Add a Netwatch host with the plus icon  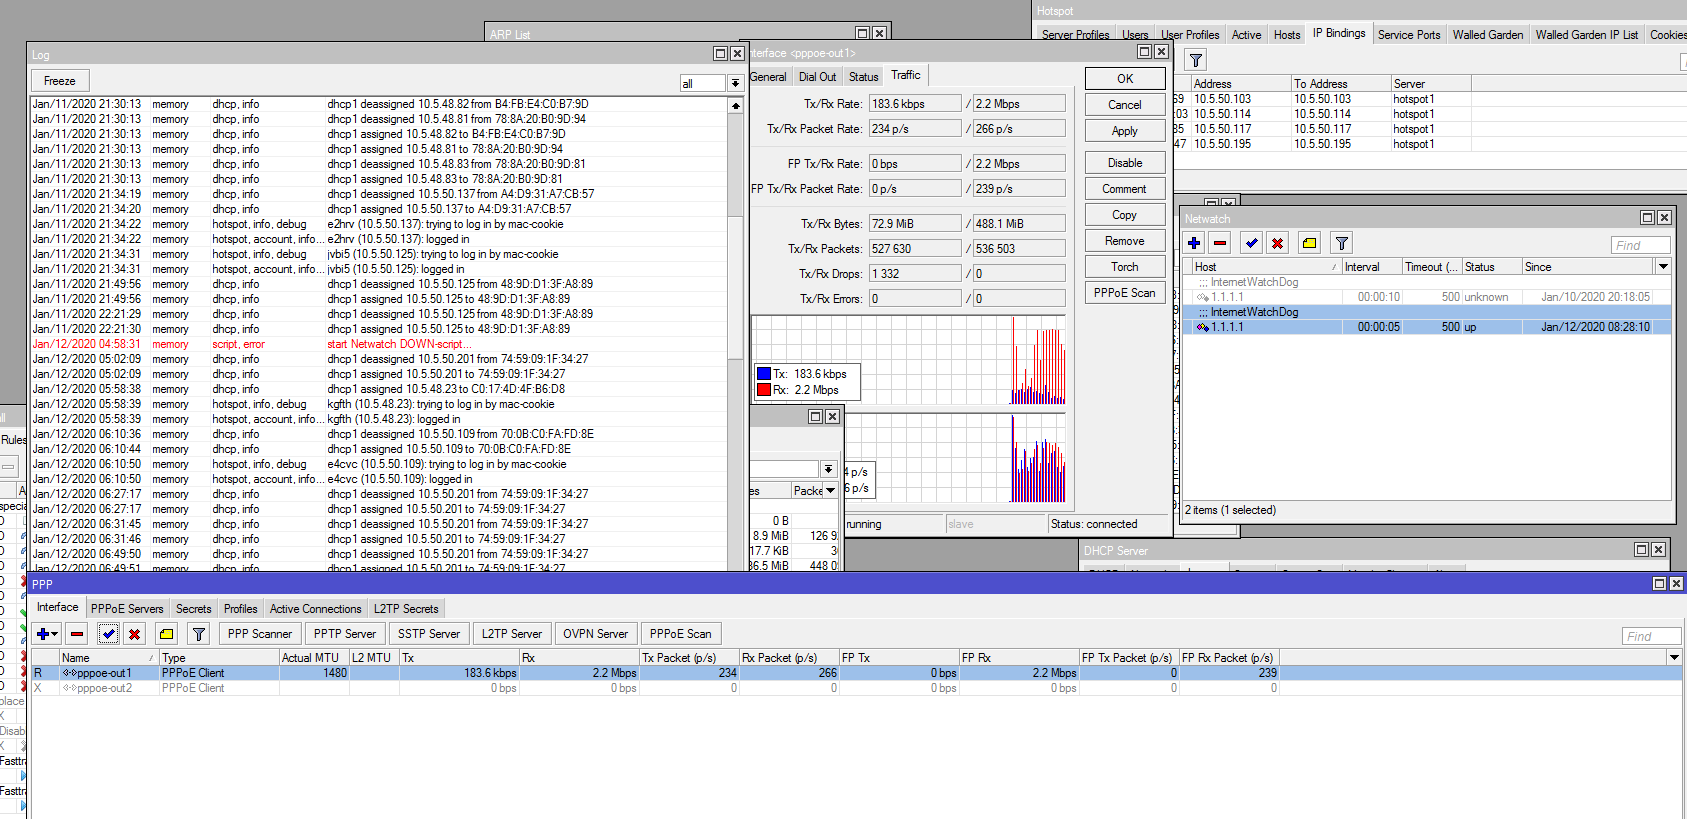[x=1194, y=243]
